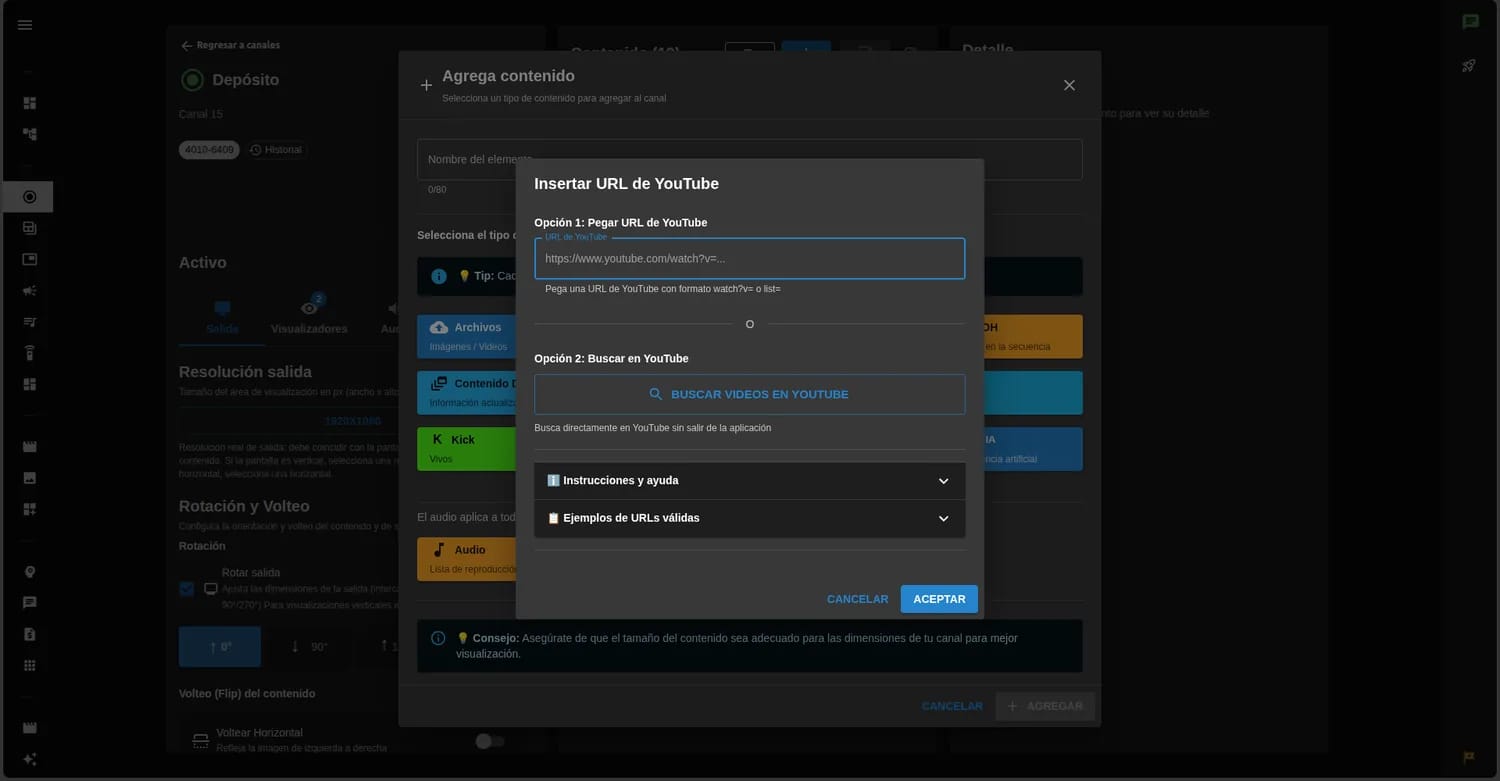Choose the Archivos content type card

pos(467,337)
